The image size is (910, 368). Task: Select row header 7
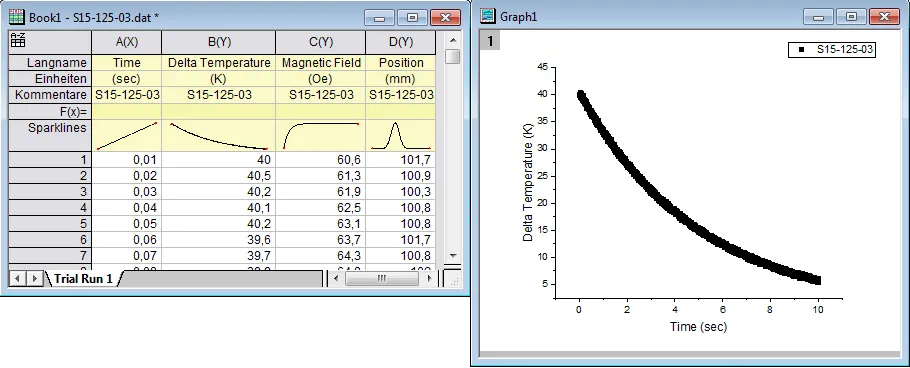tap(50, 255)
